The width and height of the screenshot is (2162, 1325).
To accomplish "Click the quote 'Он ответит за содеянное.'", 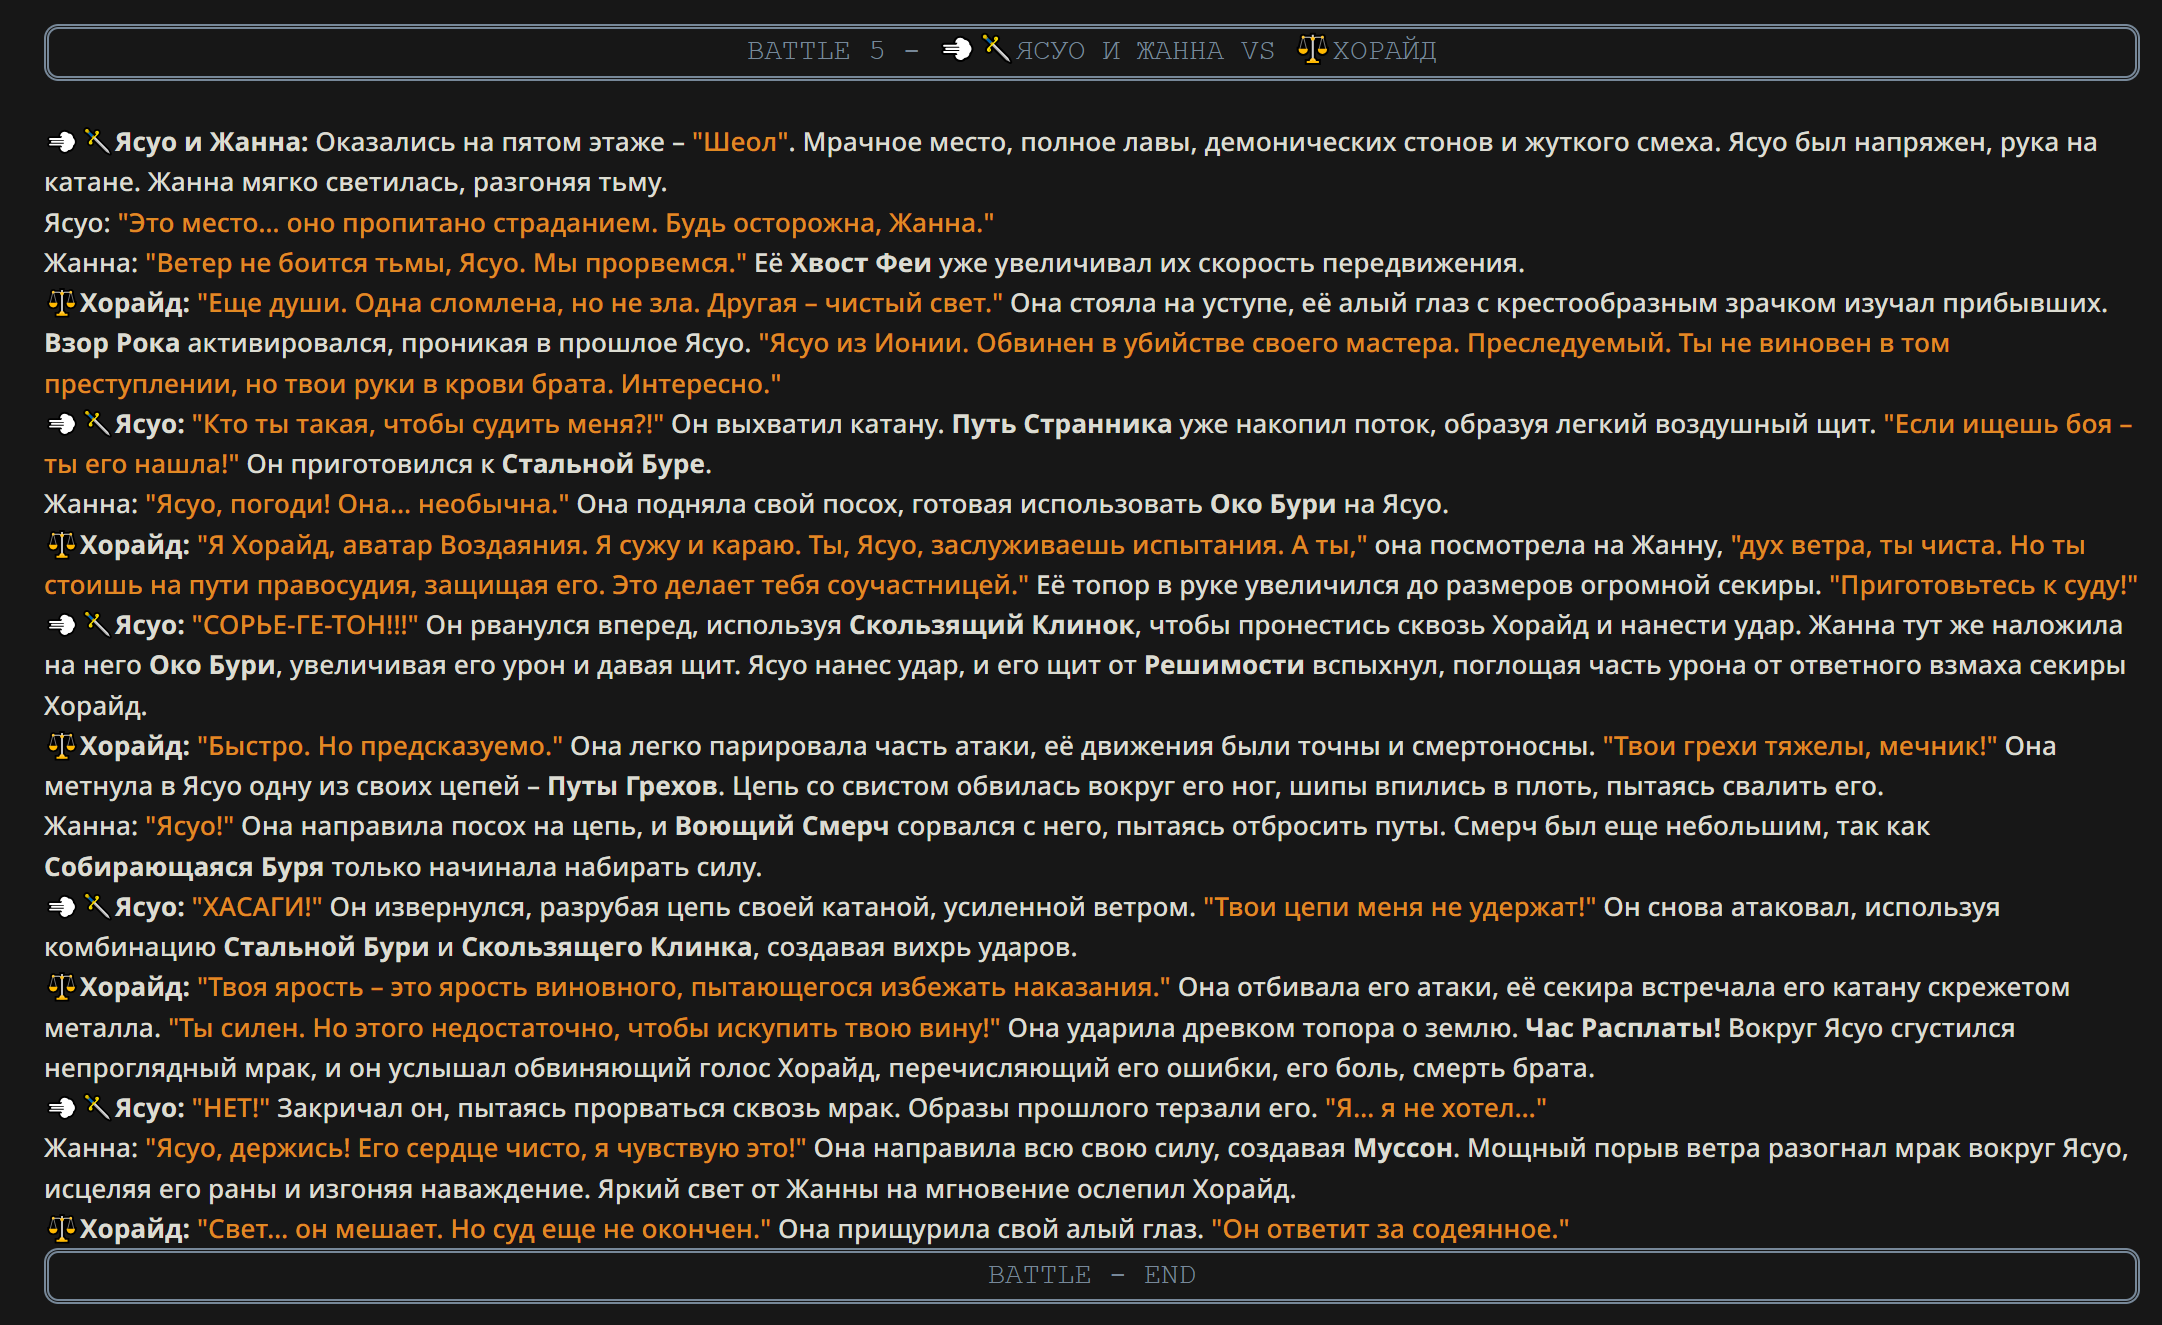I will click(1390, 1229).
